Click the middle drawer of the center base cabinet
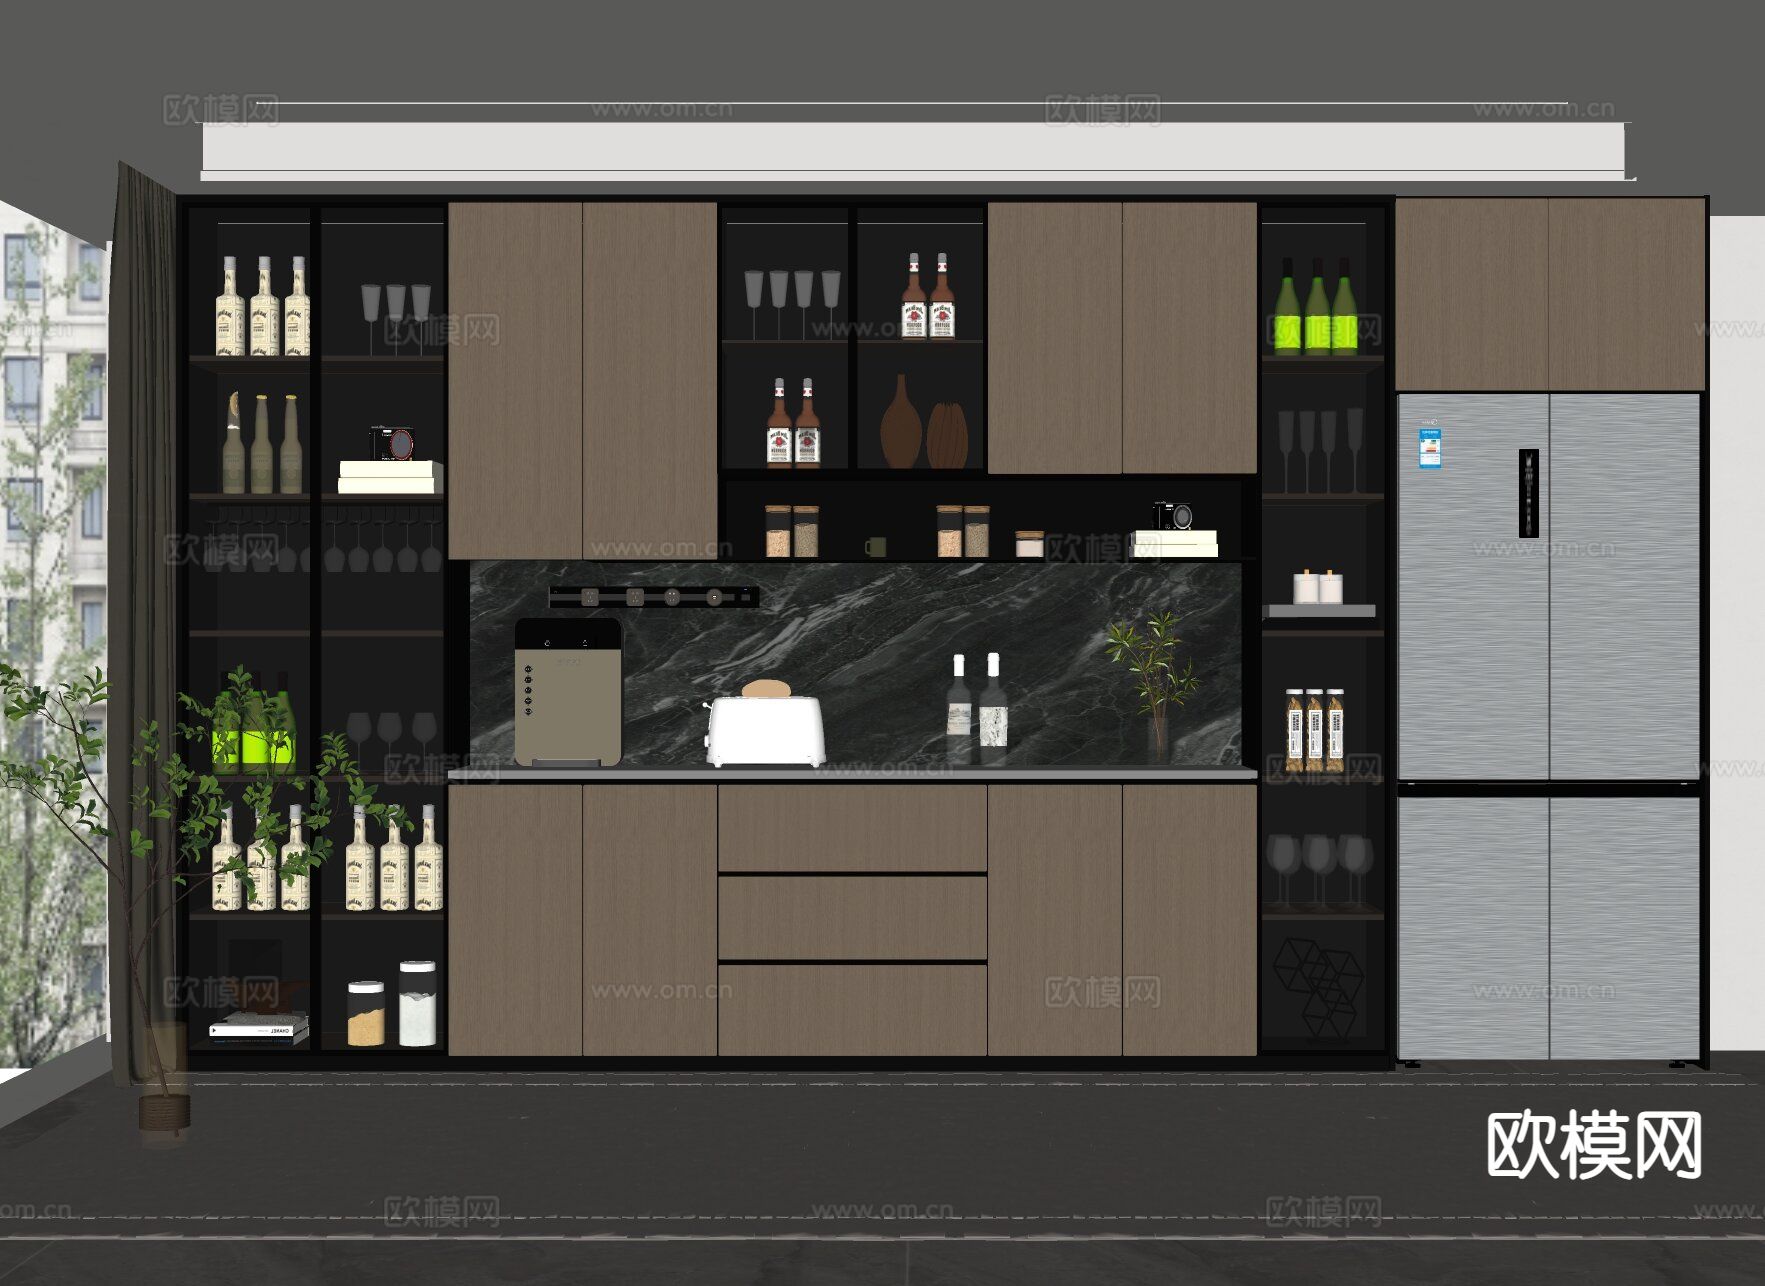 852,918
